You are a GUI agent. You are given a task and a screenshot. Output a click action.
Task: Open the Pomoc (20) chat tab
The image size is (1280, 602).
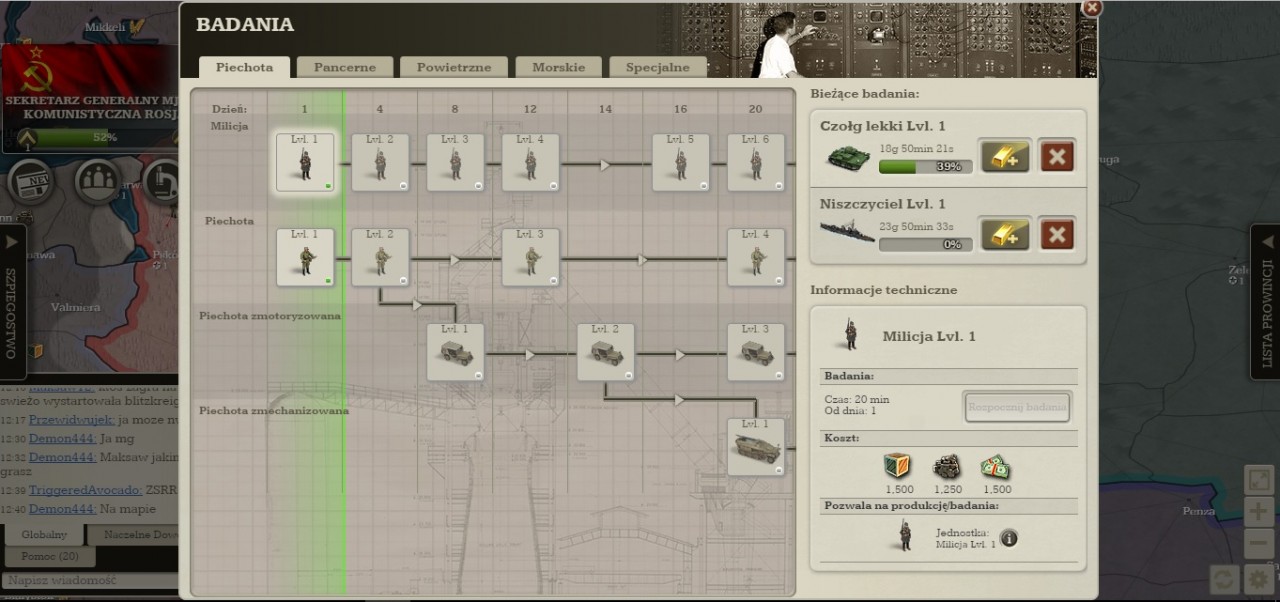50,556
